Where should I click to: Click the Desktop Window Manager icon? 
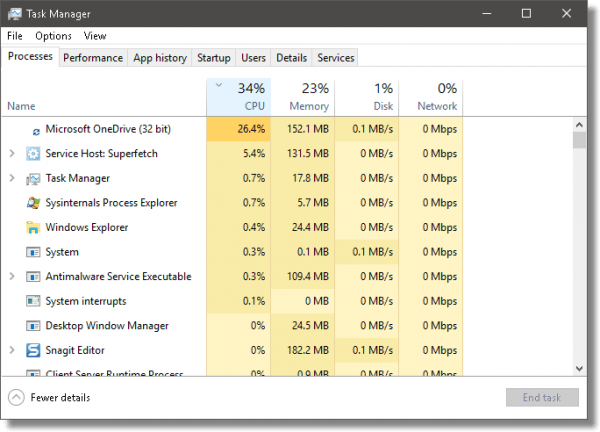point(33,326)
